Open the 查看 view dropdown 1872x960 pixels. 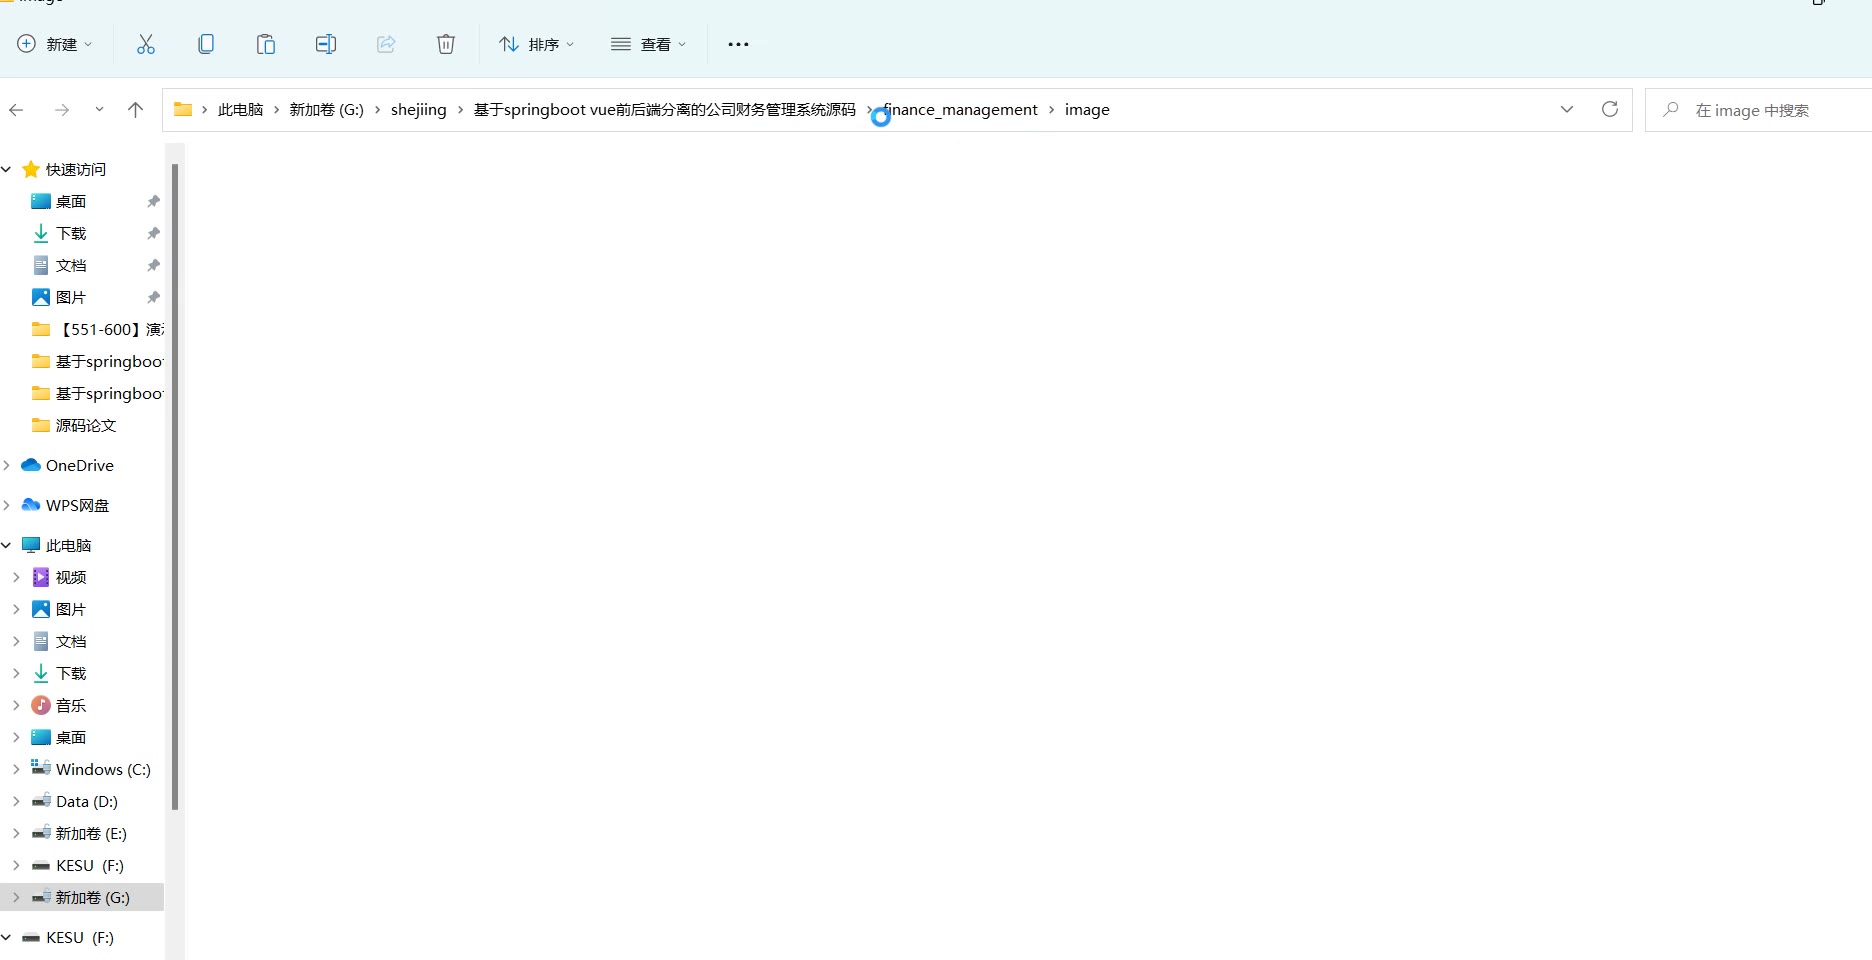coord(649,44)
